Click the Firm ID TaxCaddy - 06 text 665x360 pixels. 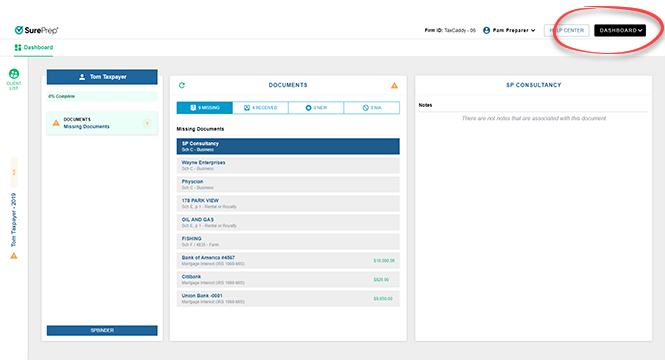point(450,31)
